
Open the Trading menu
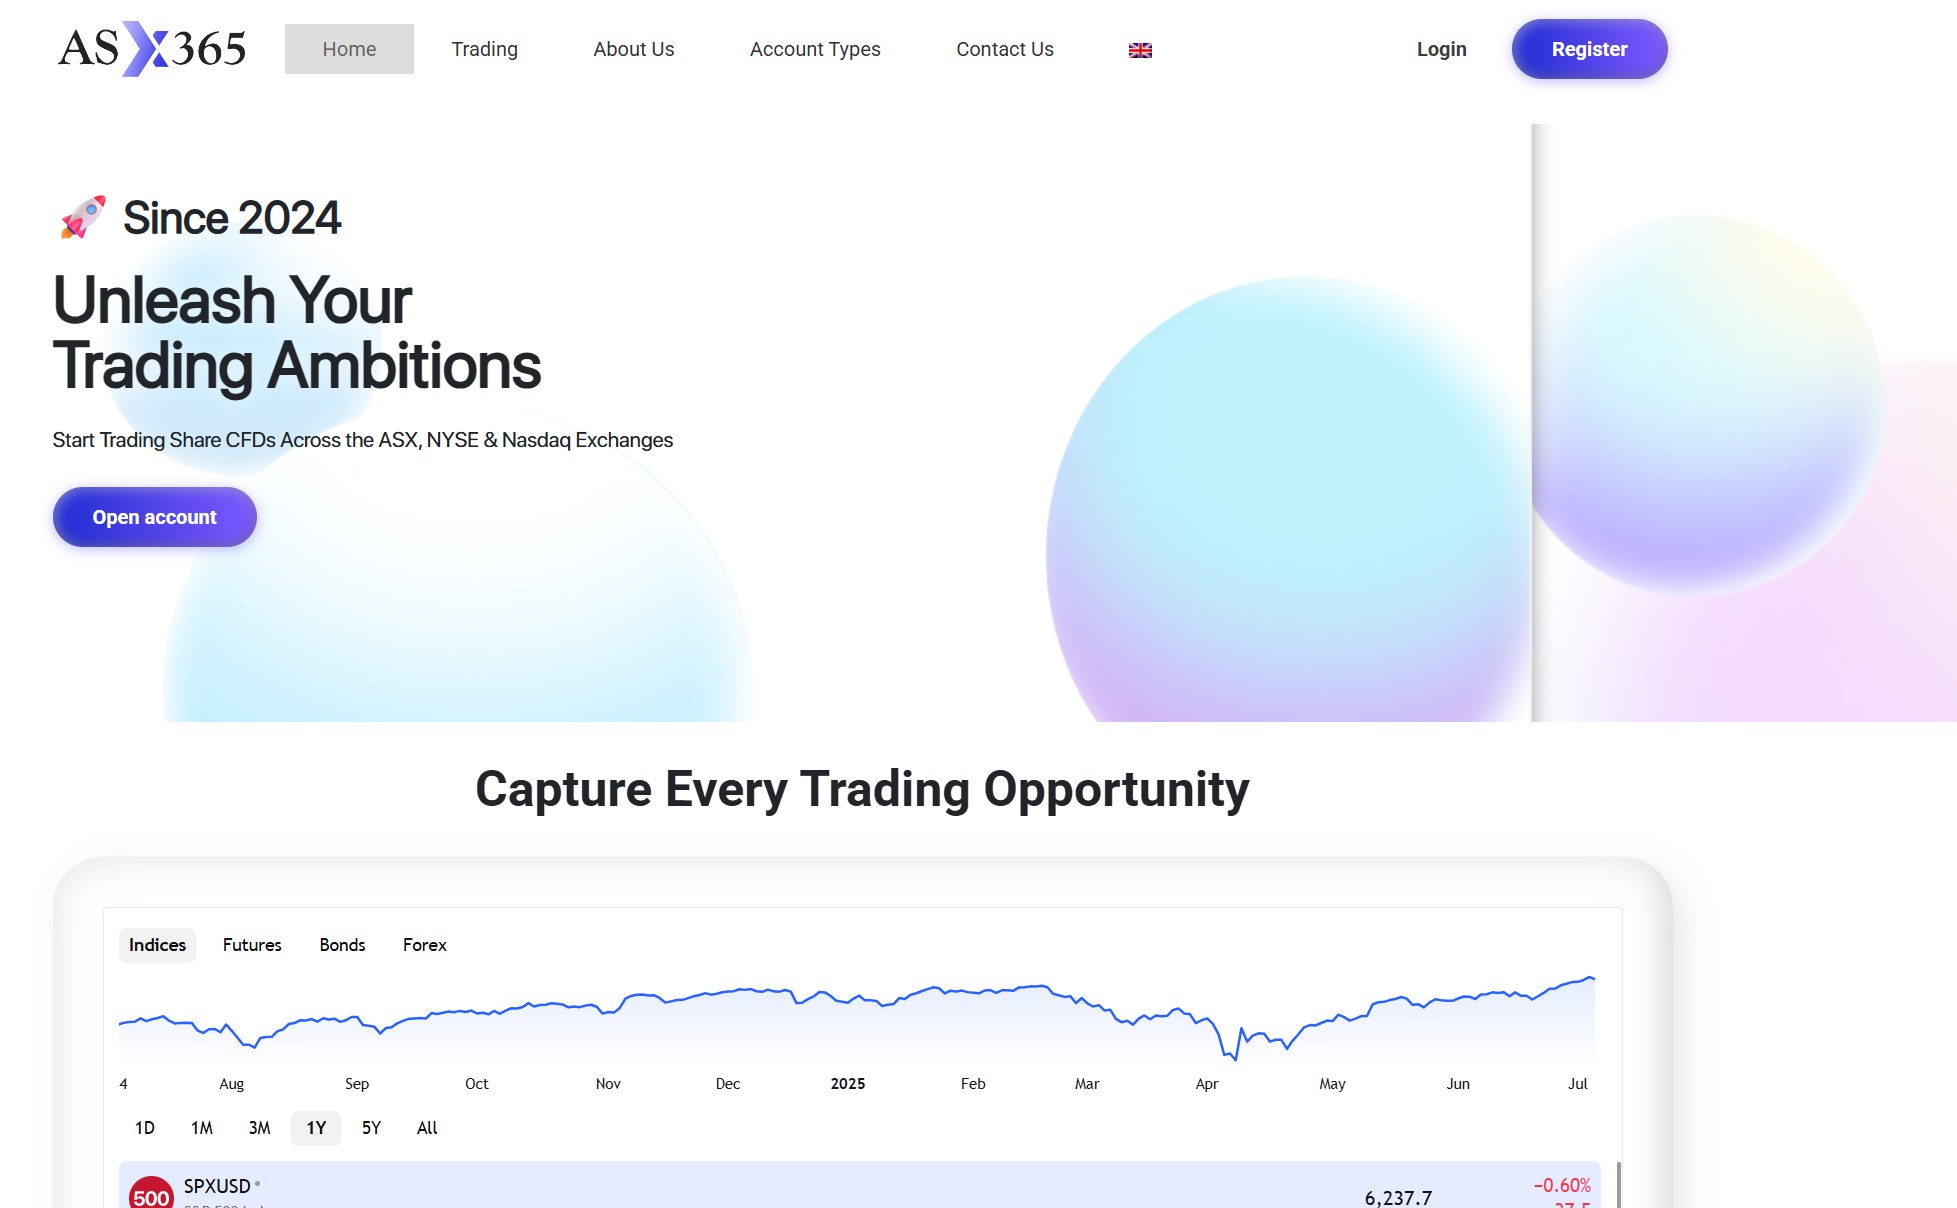(484, 49)
